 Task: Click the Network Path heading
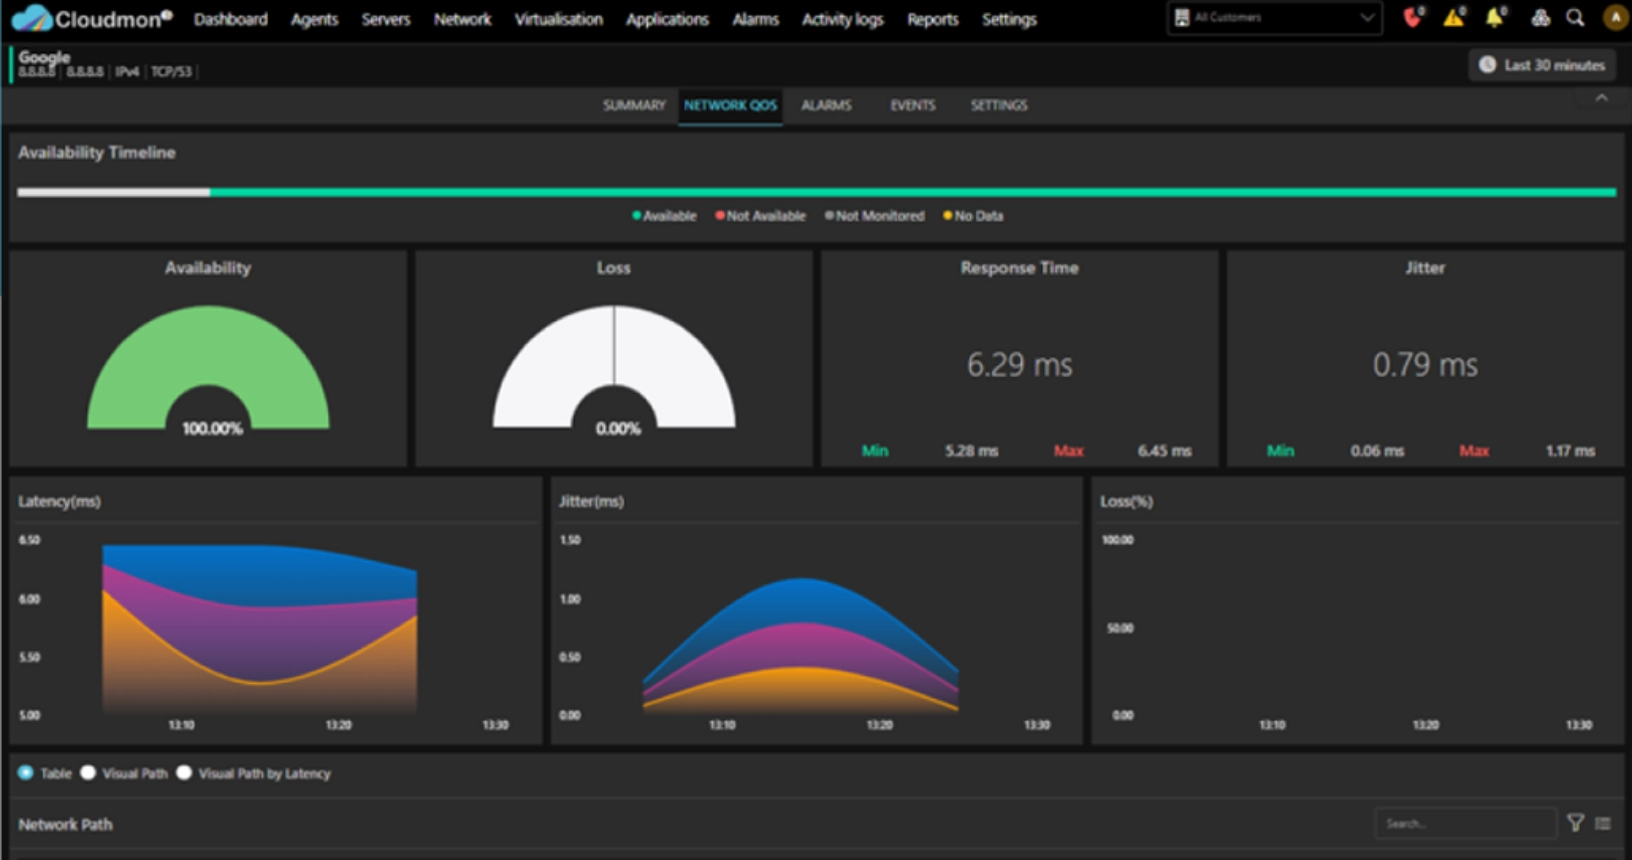point(65,824)
